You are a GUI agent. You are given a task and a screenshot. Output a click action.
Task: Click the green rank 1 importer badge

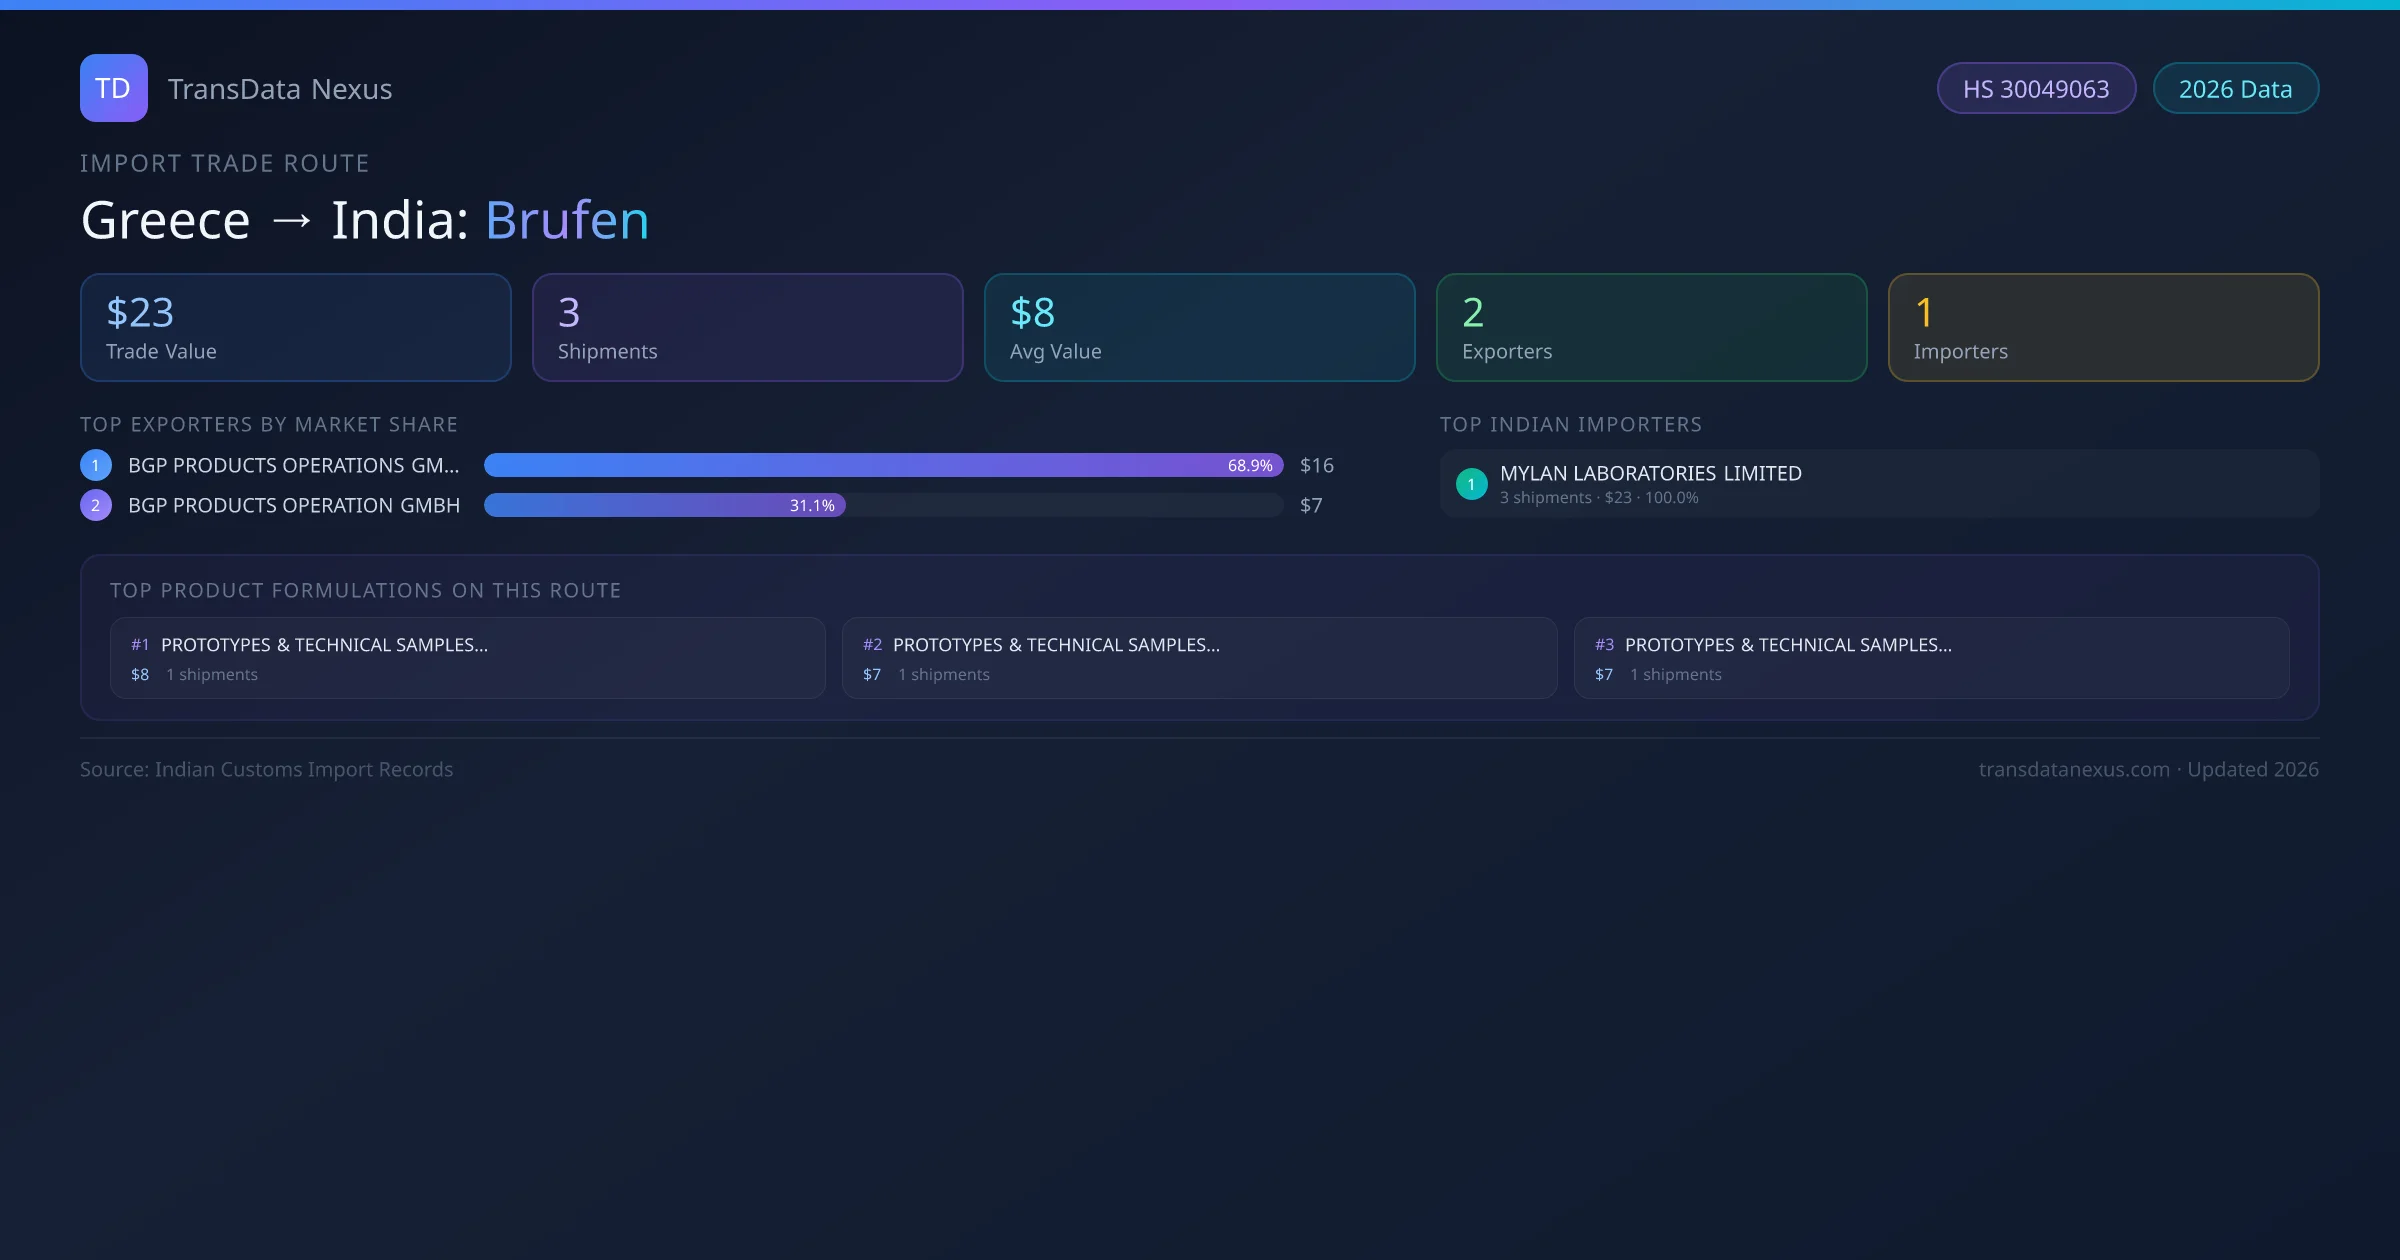1471,484
